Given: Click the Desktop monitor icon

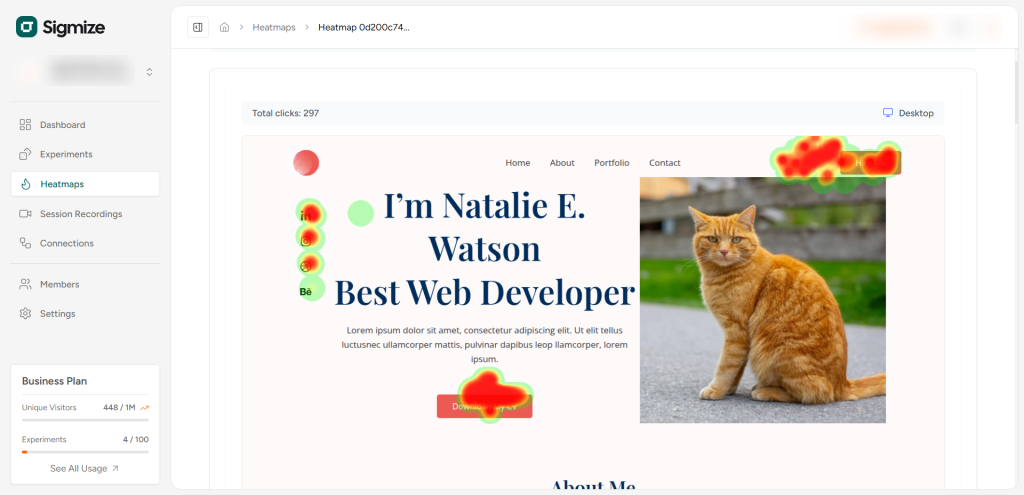Looking at the screenshot, I should click(x=888, y=113).
